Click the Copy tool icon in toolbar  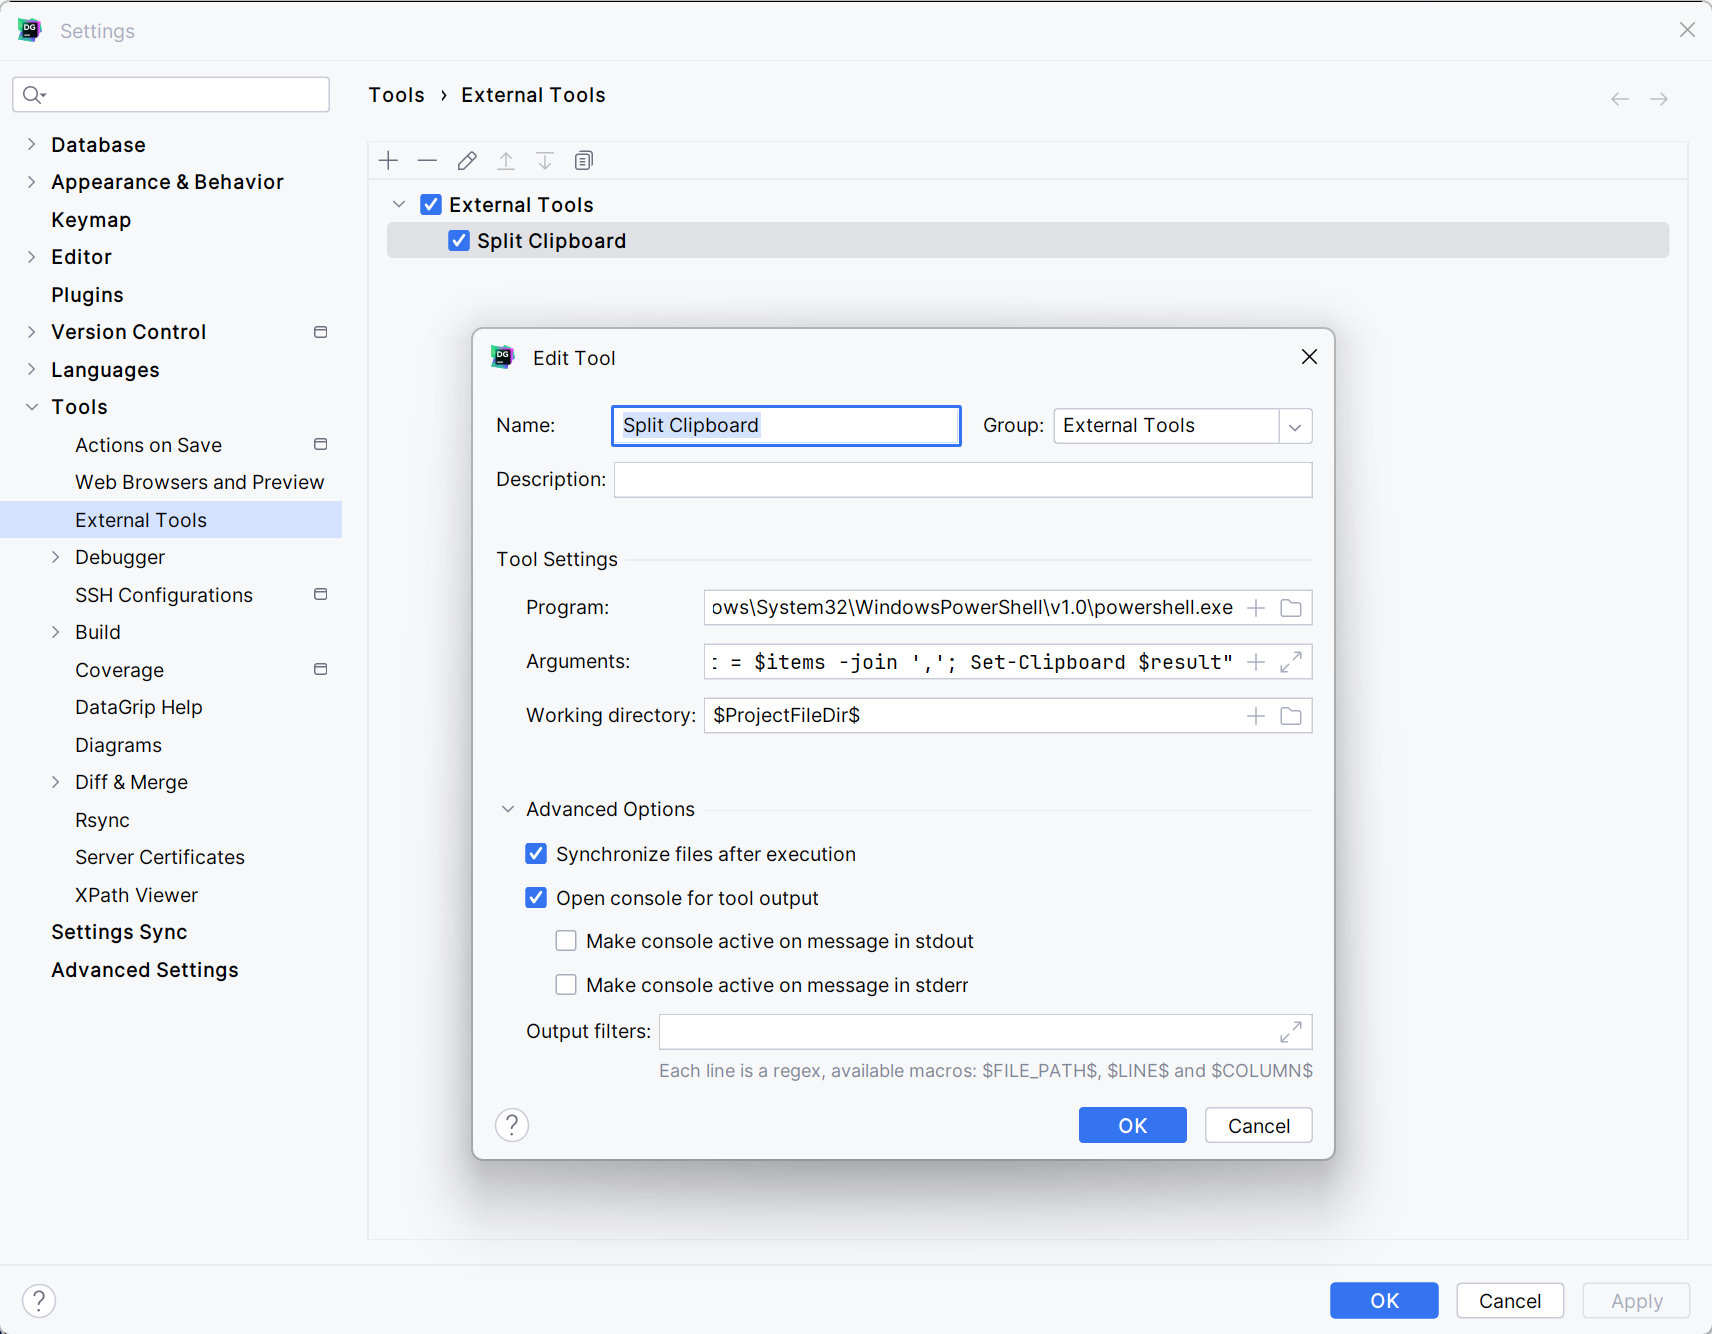(584, 161)
